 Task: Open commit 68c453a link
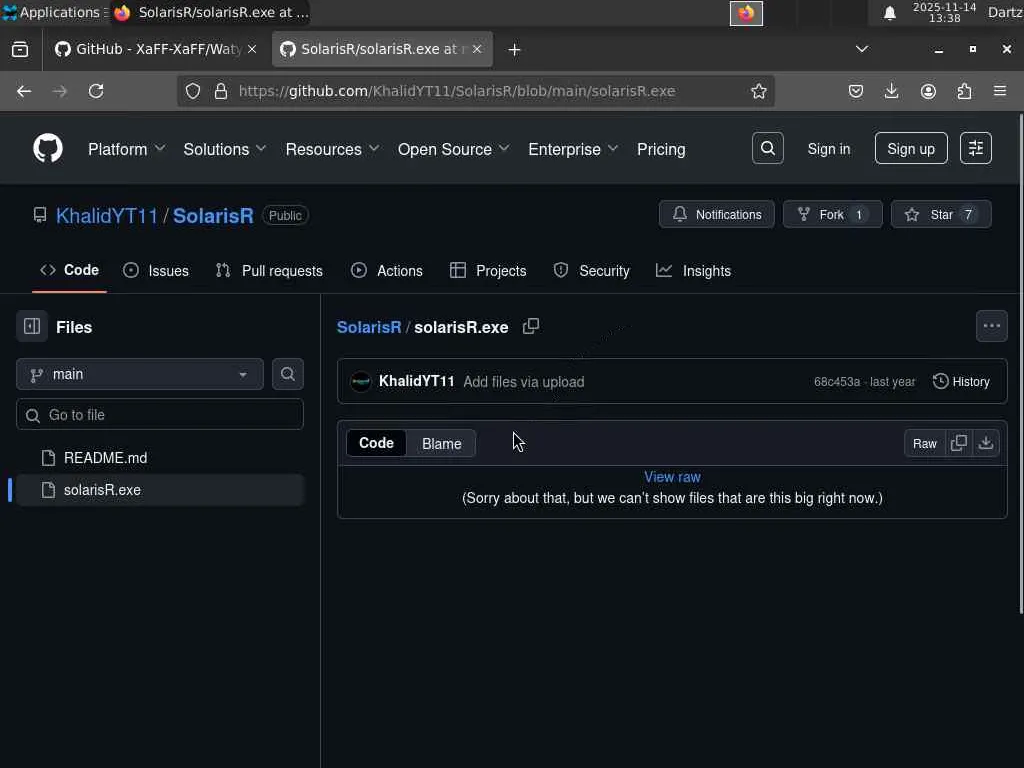tap(837, 382)
